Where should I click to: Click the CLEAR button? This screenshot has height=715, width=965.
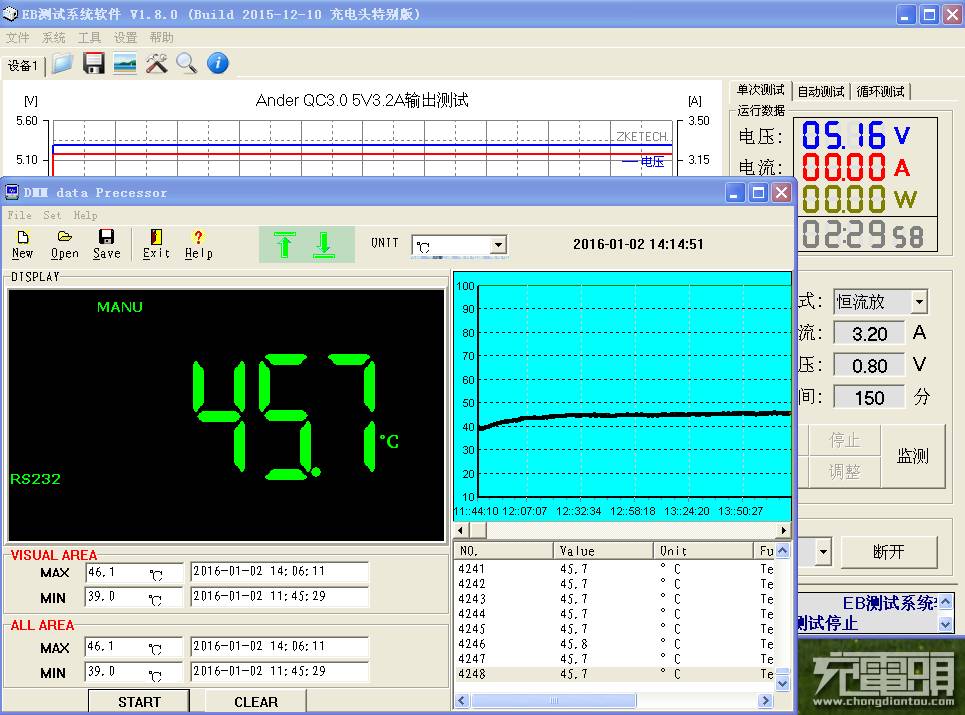[x=256, y=702]
